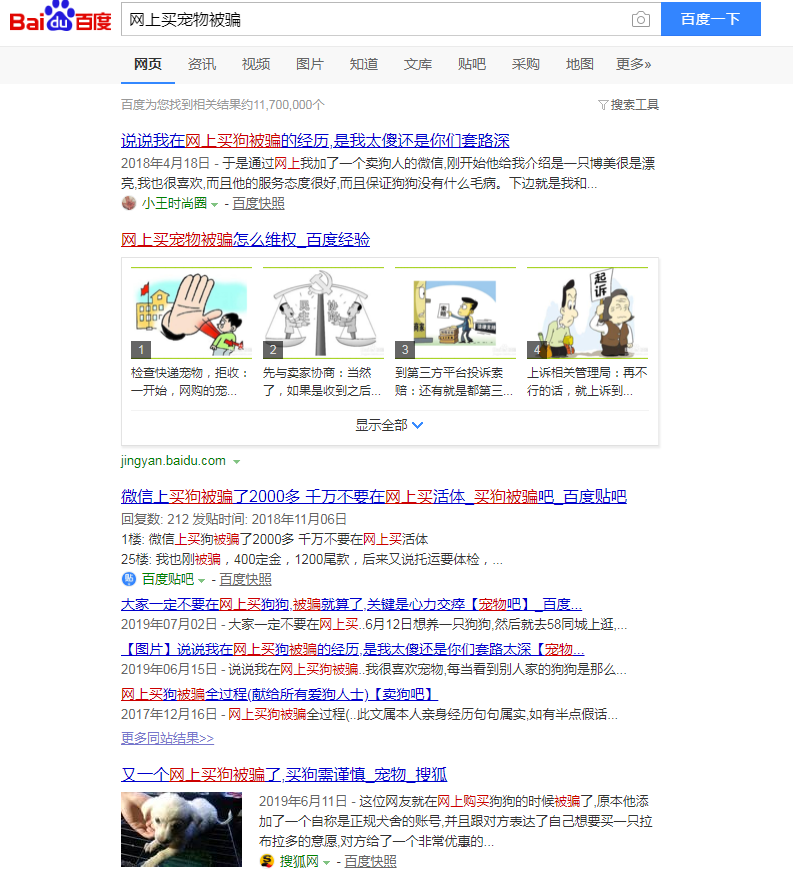Screen dimensions: 793x871
Task: Go to the 贴吧 tab
Action: point(471,64)
